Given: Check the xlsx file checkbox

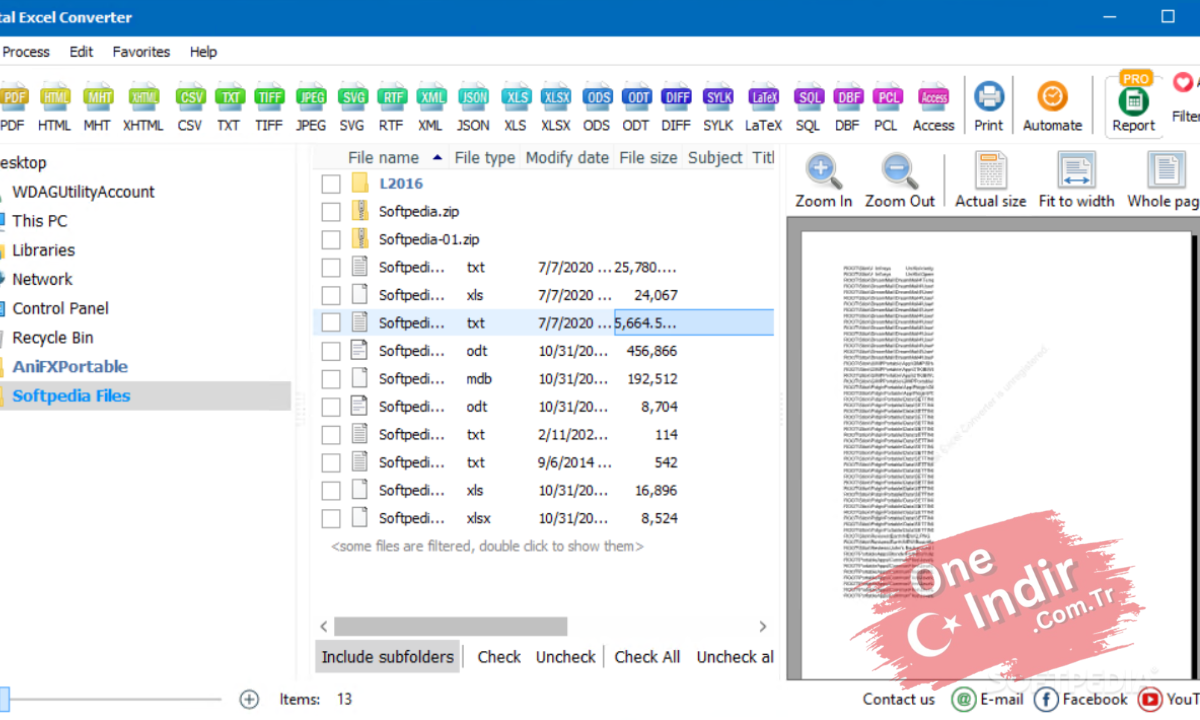Looking at the screenshot, I should (331, 519).
